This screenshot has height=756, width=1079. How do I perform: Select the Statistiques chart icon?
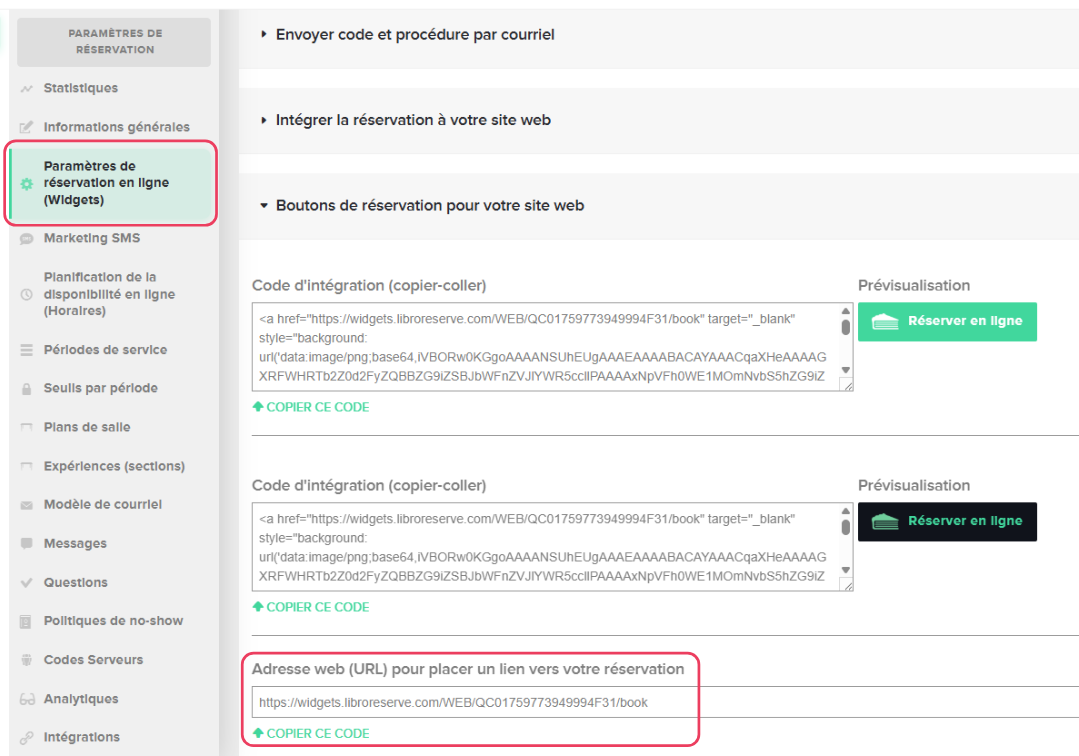[x=25, y=88]
